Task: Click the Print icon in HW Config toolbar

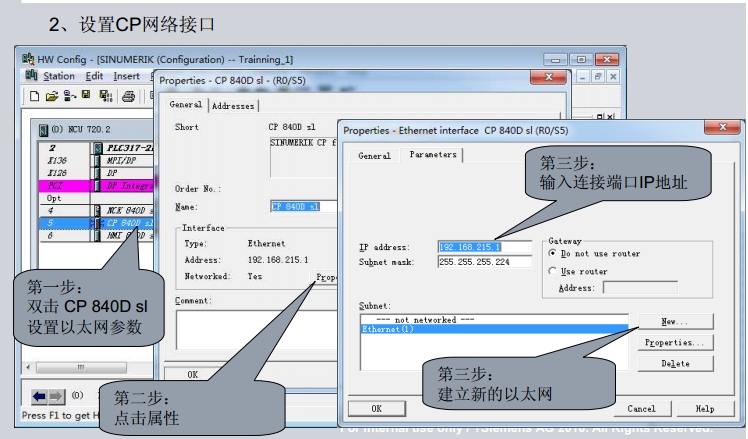Action: (128, 96)
